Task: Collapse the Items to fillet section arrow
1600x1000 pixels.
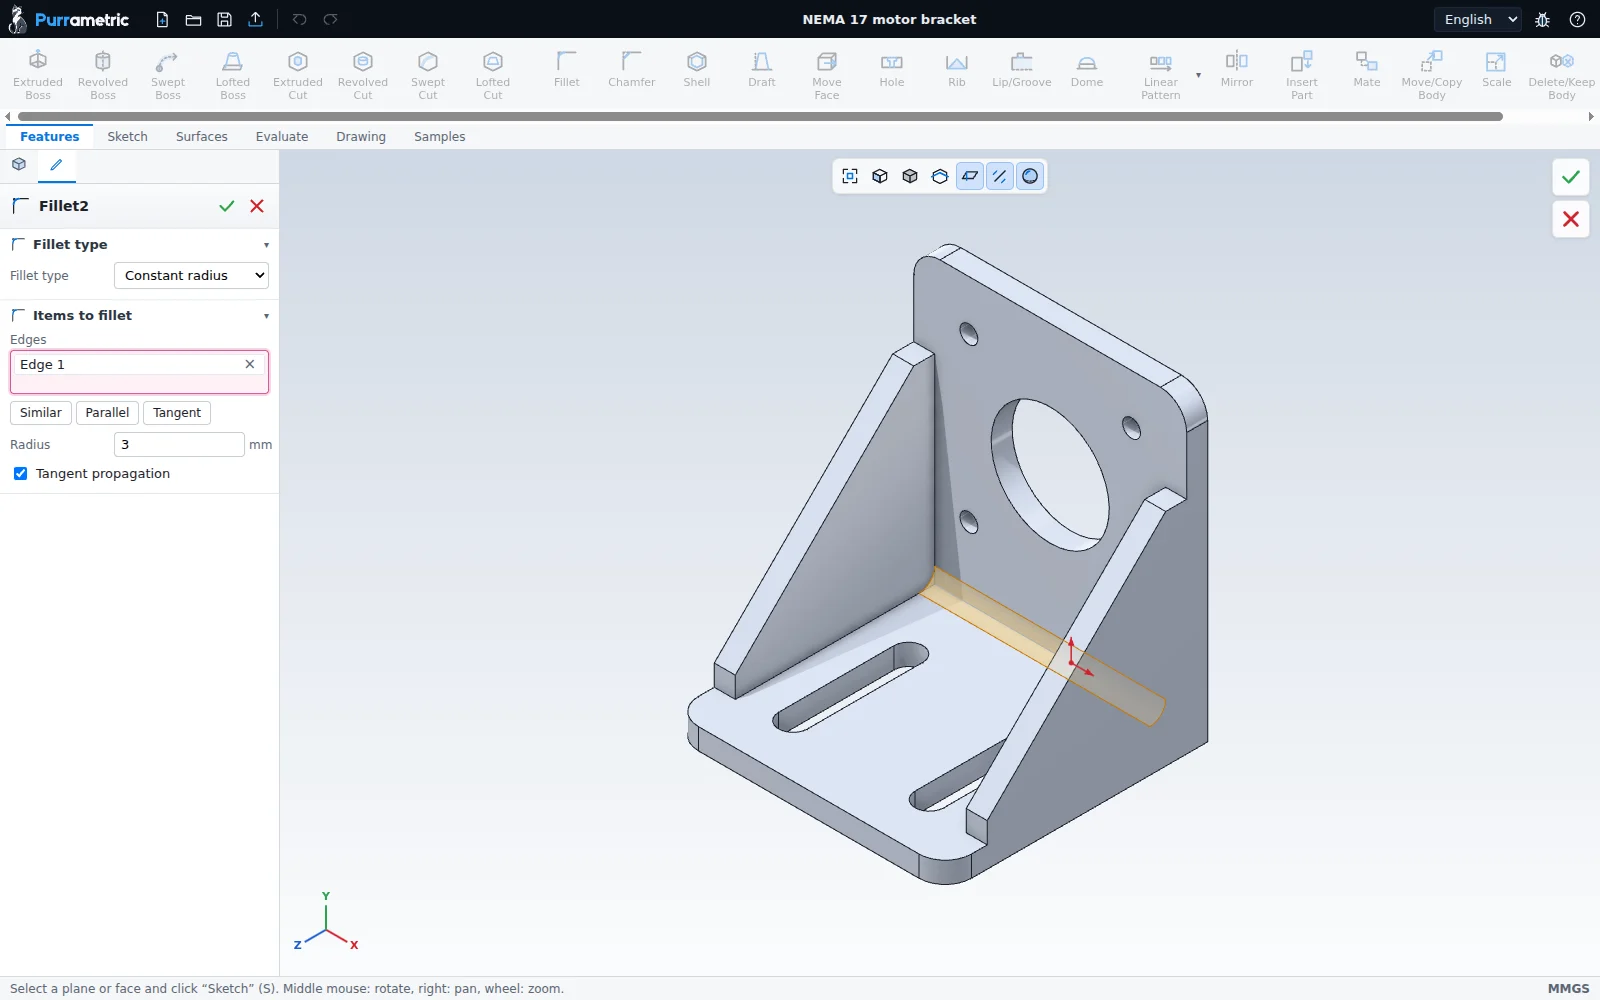Action: click(266, 316)
